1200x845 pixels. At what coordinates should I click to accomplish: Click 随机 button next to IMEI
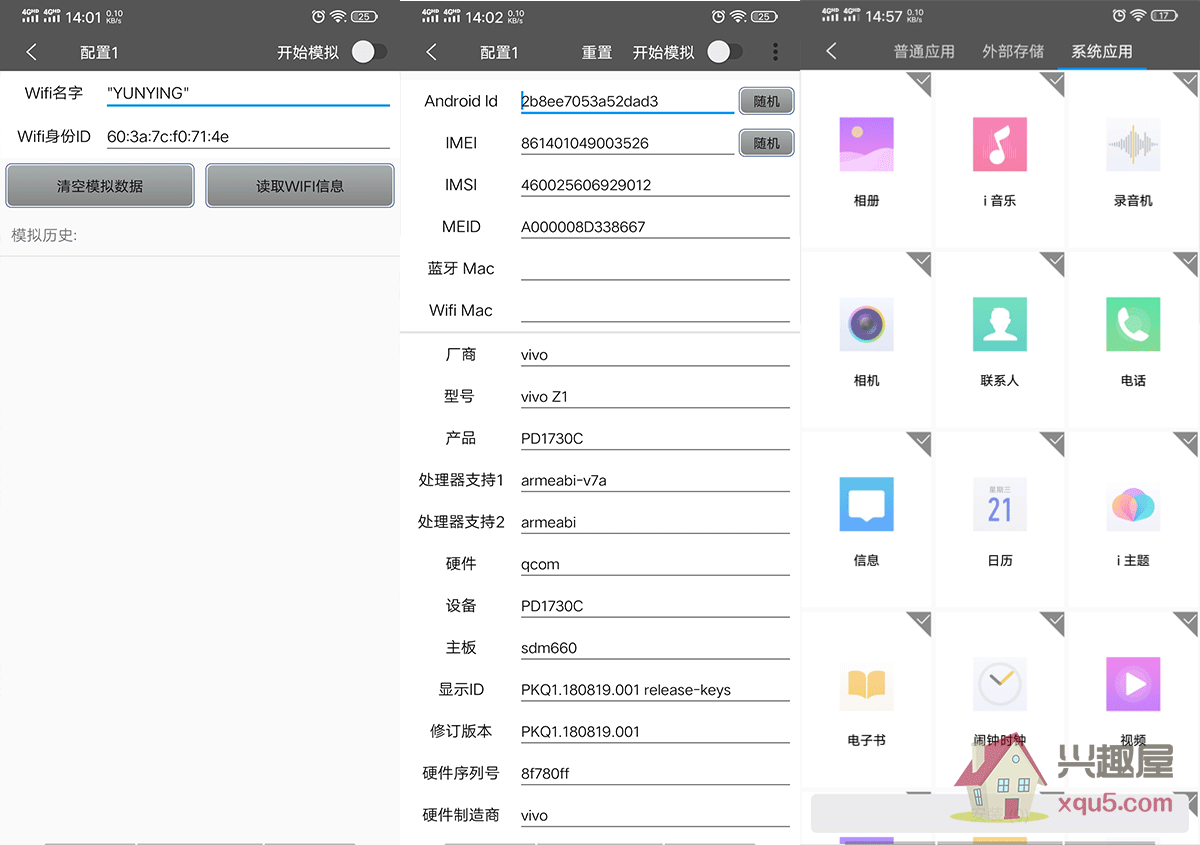pos(767,143)
